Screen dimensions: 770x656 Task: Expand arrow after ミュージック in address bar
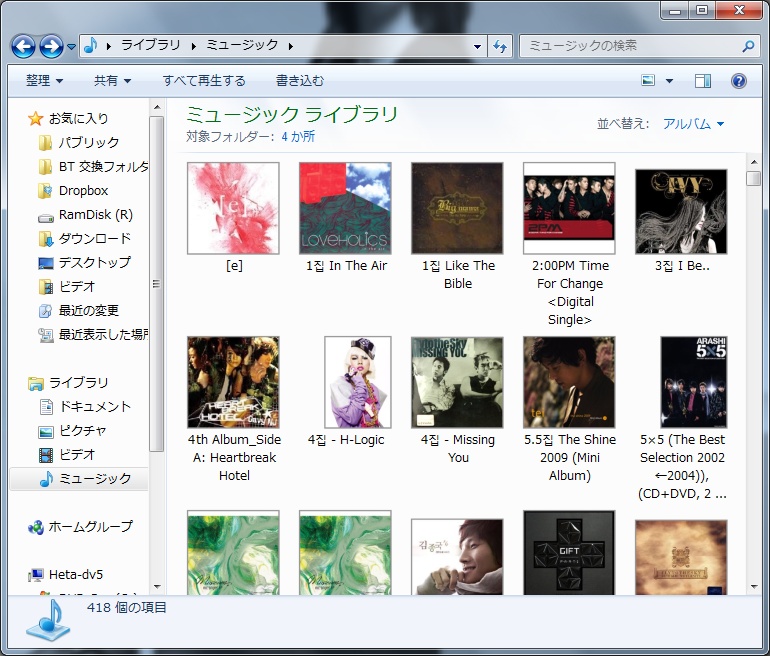pos(291,46)
